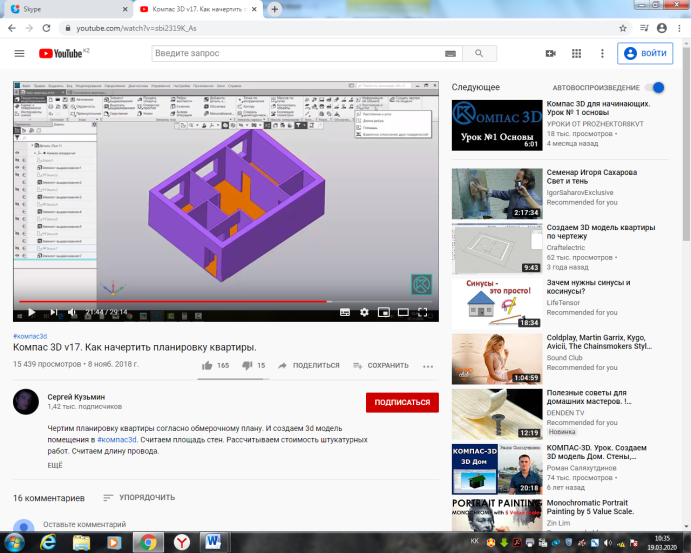Open player settings gear
The width and height of the screenshot is (691, 553).
click(364, 312)
